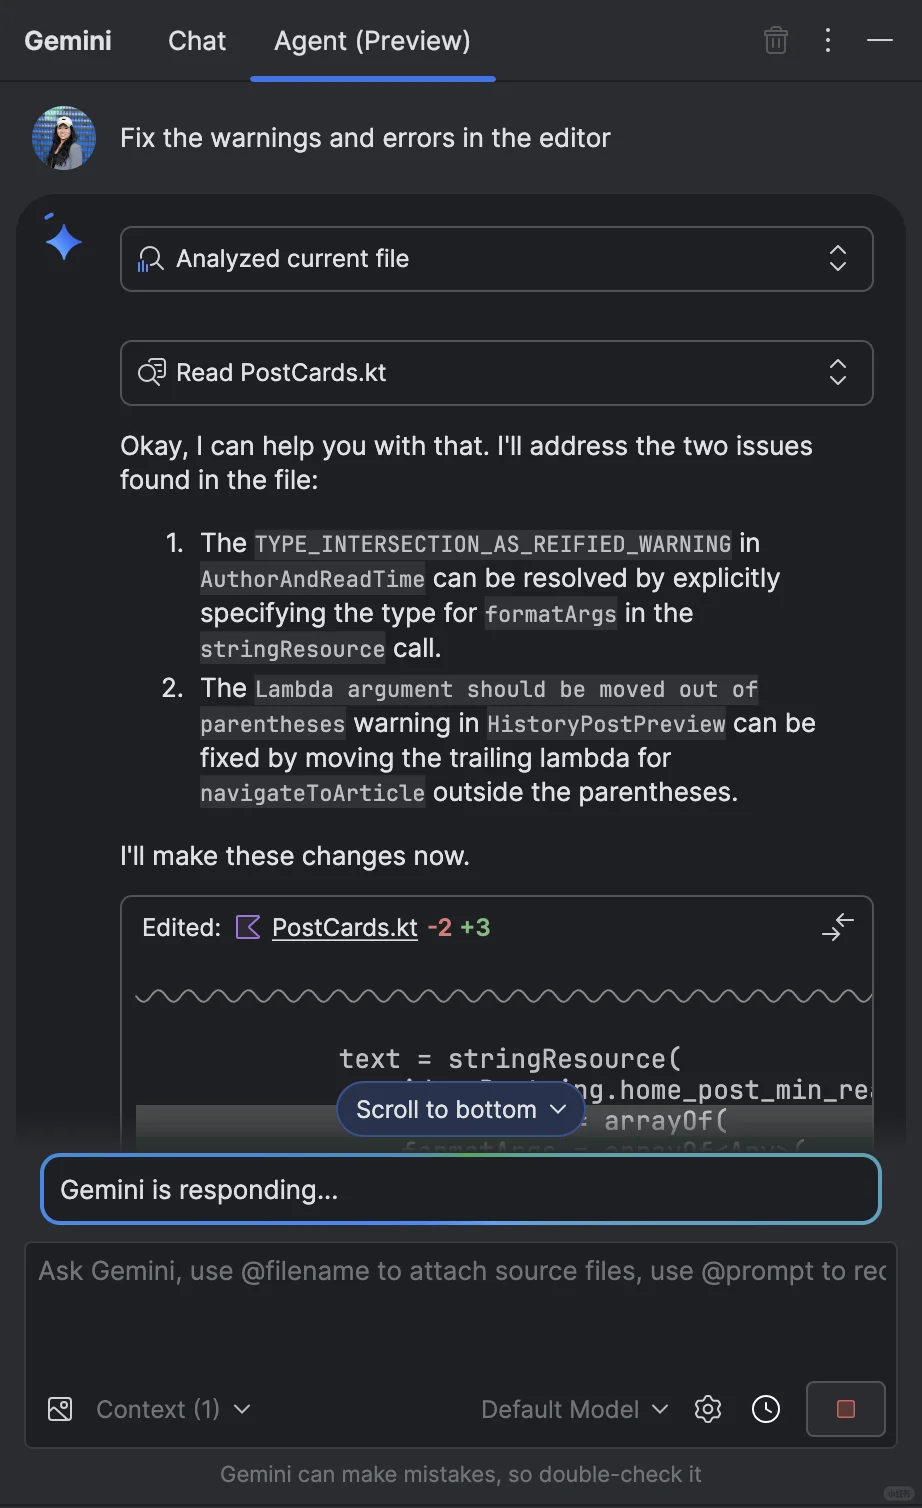Click the Gemini sparkle icon beside the response
922x1508 pixels.
(x=62, y=239)
